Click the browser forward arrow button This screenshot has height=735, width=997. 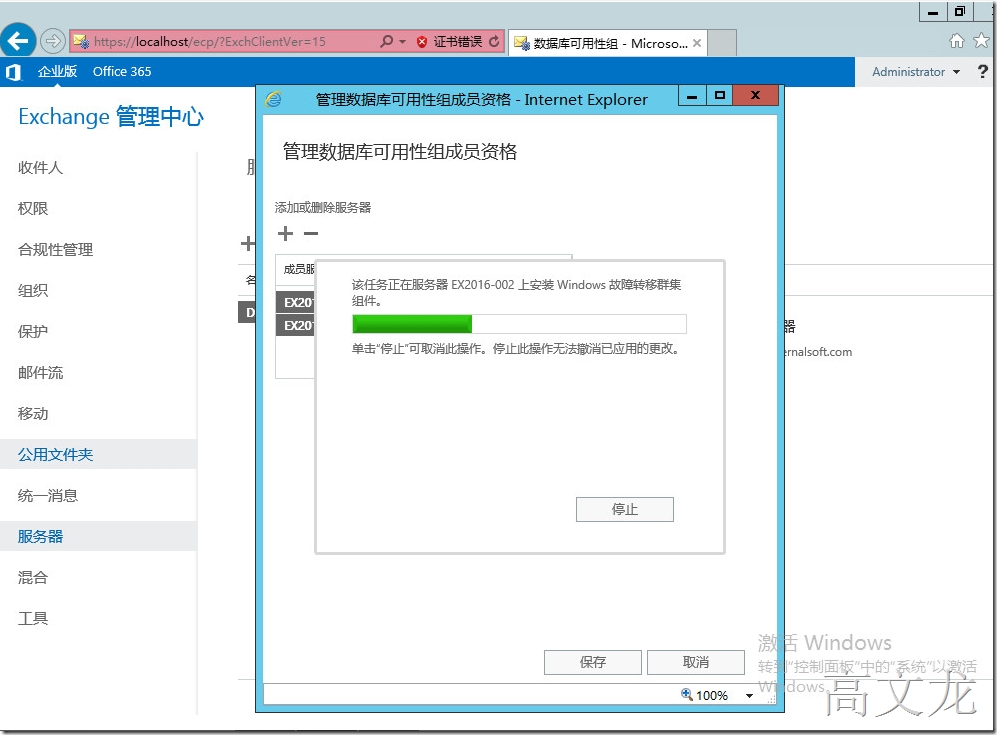[52, 41]
